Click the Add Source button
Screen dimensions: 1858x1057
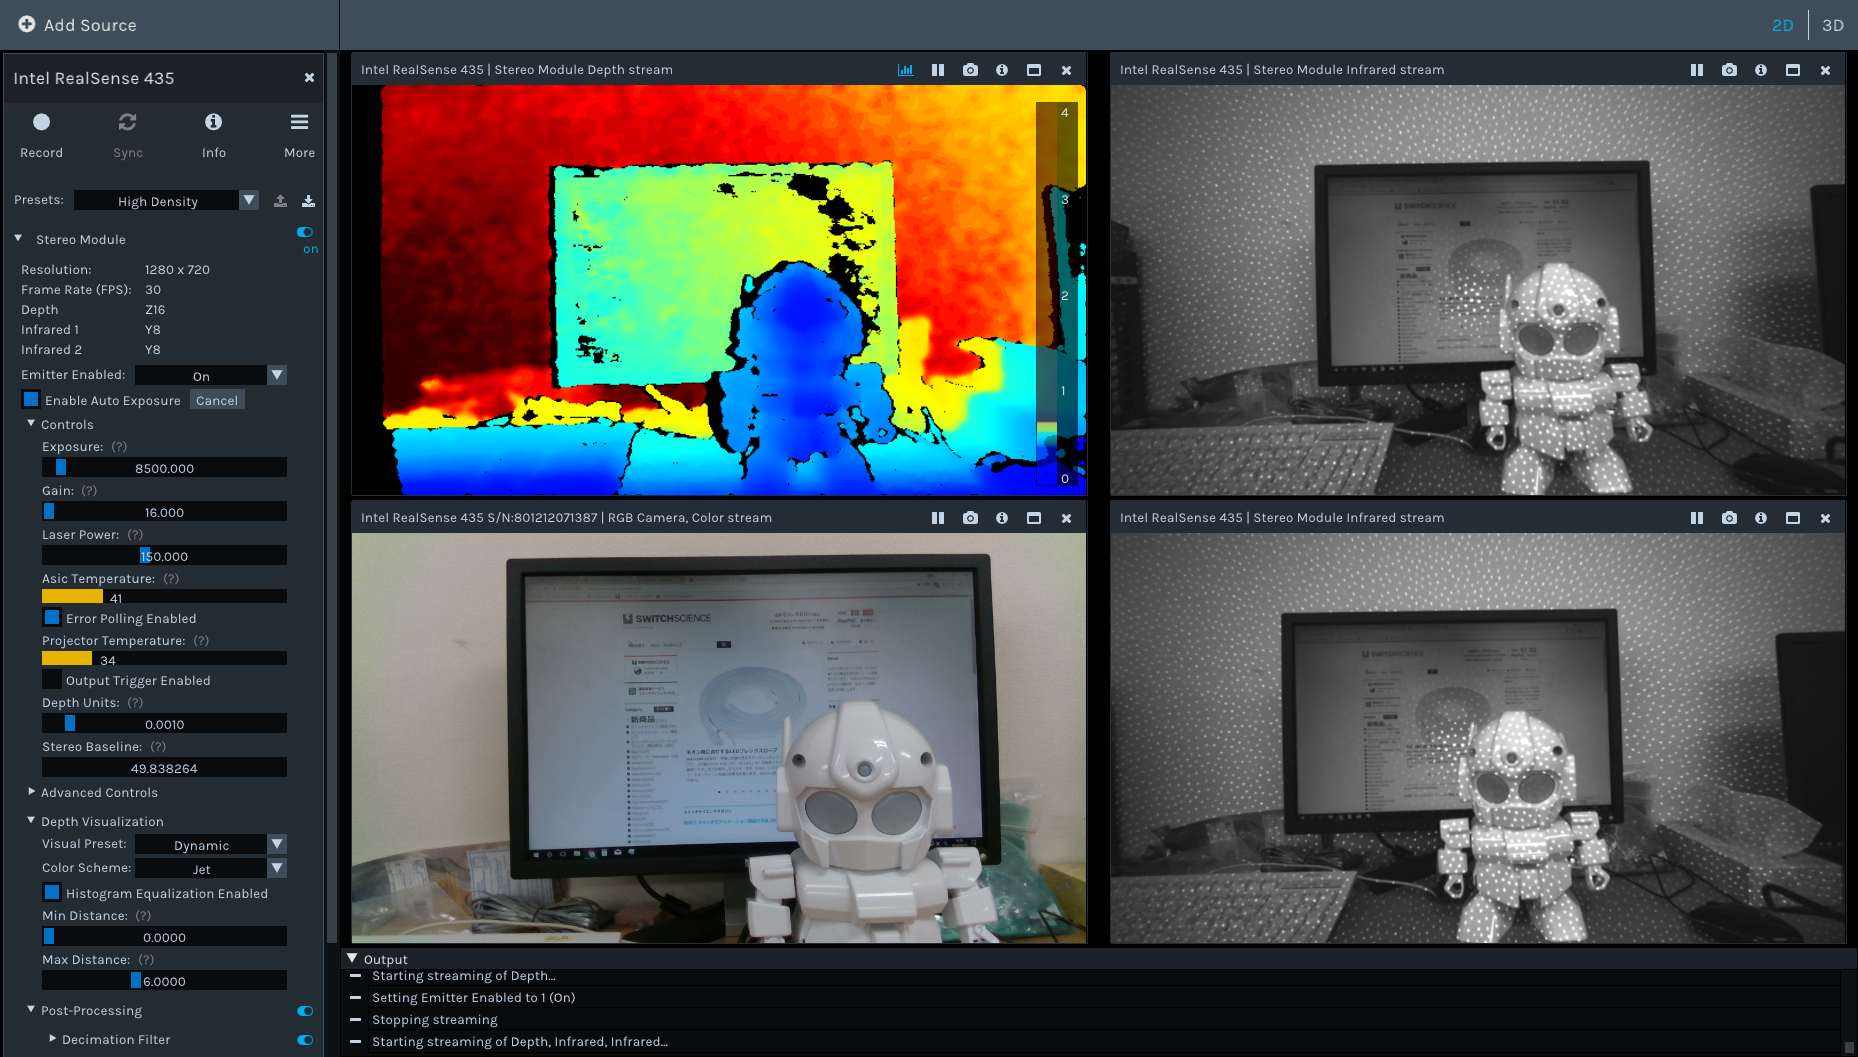click(x=77, y=25)
